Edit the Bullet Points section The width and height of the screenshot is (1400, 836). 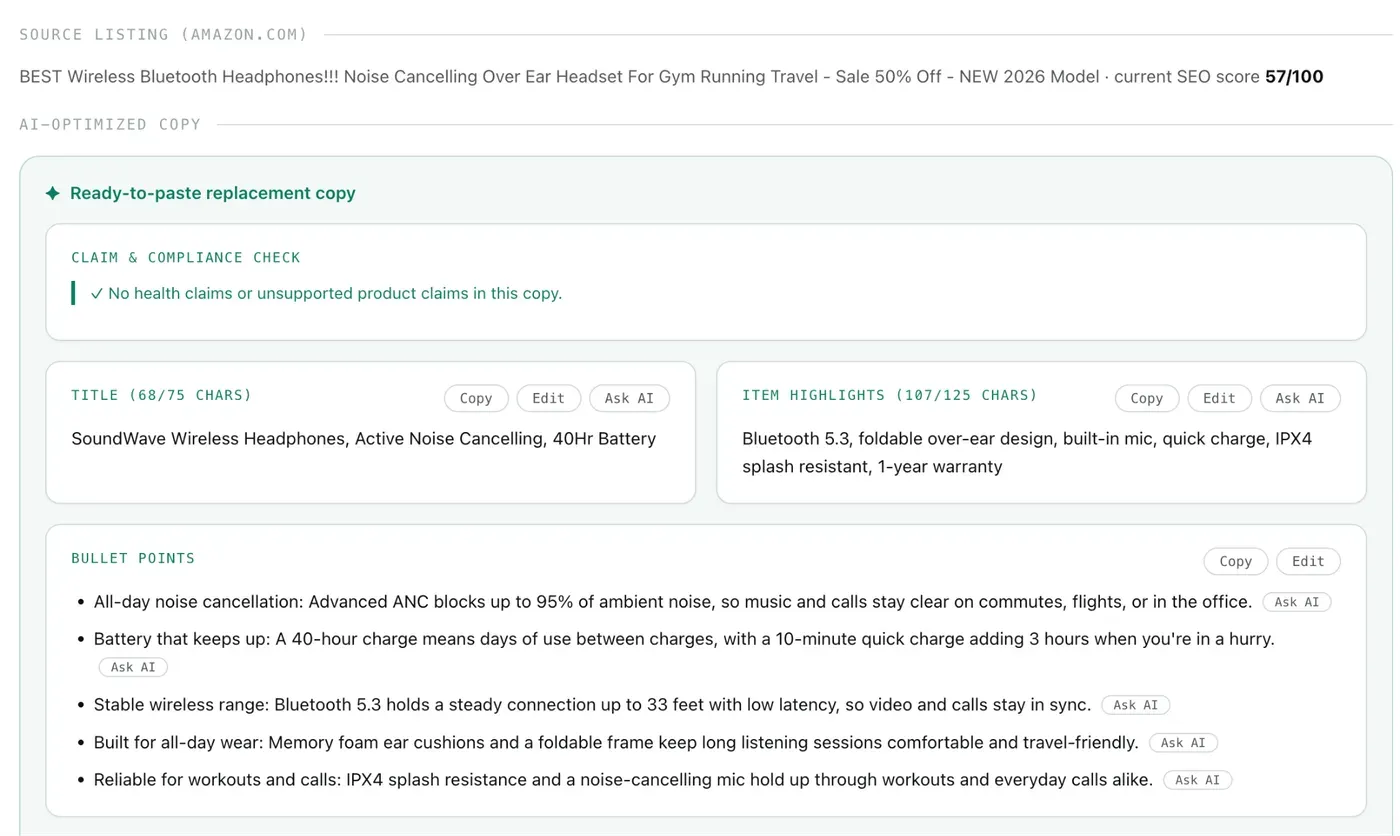pos(1308,561)
